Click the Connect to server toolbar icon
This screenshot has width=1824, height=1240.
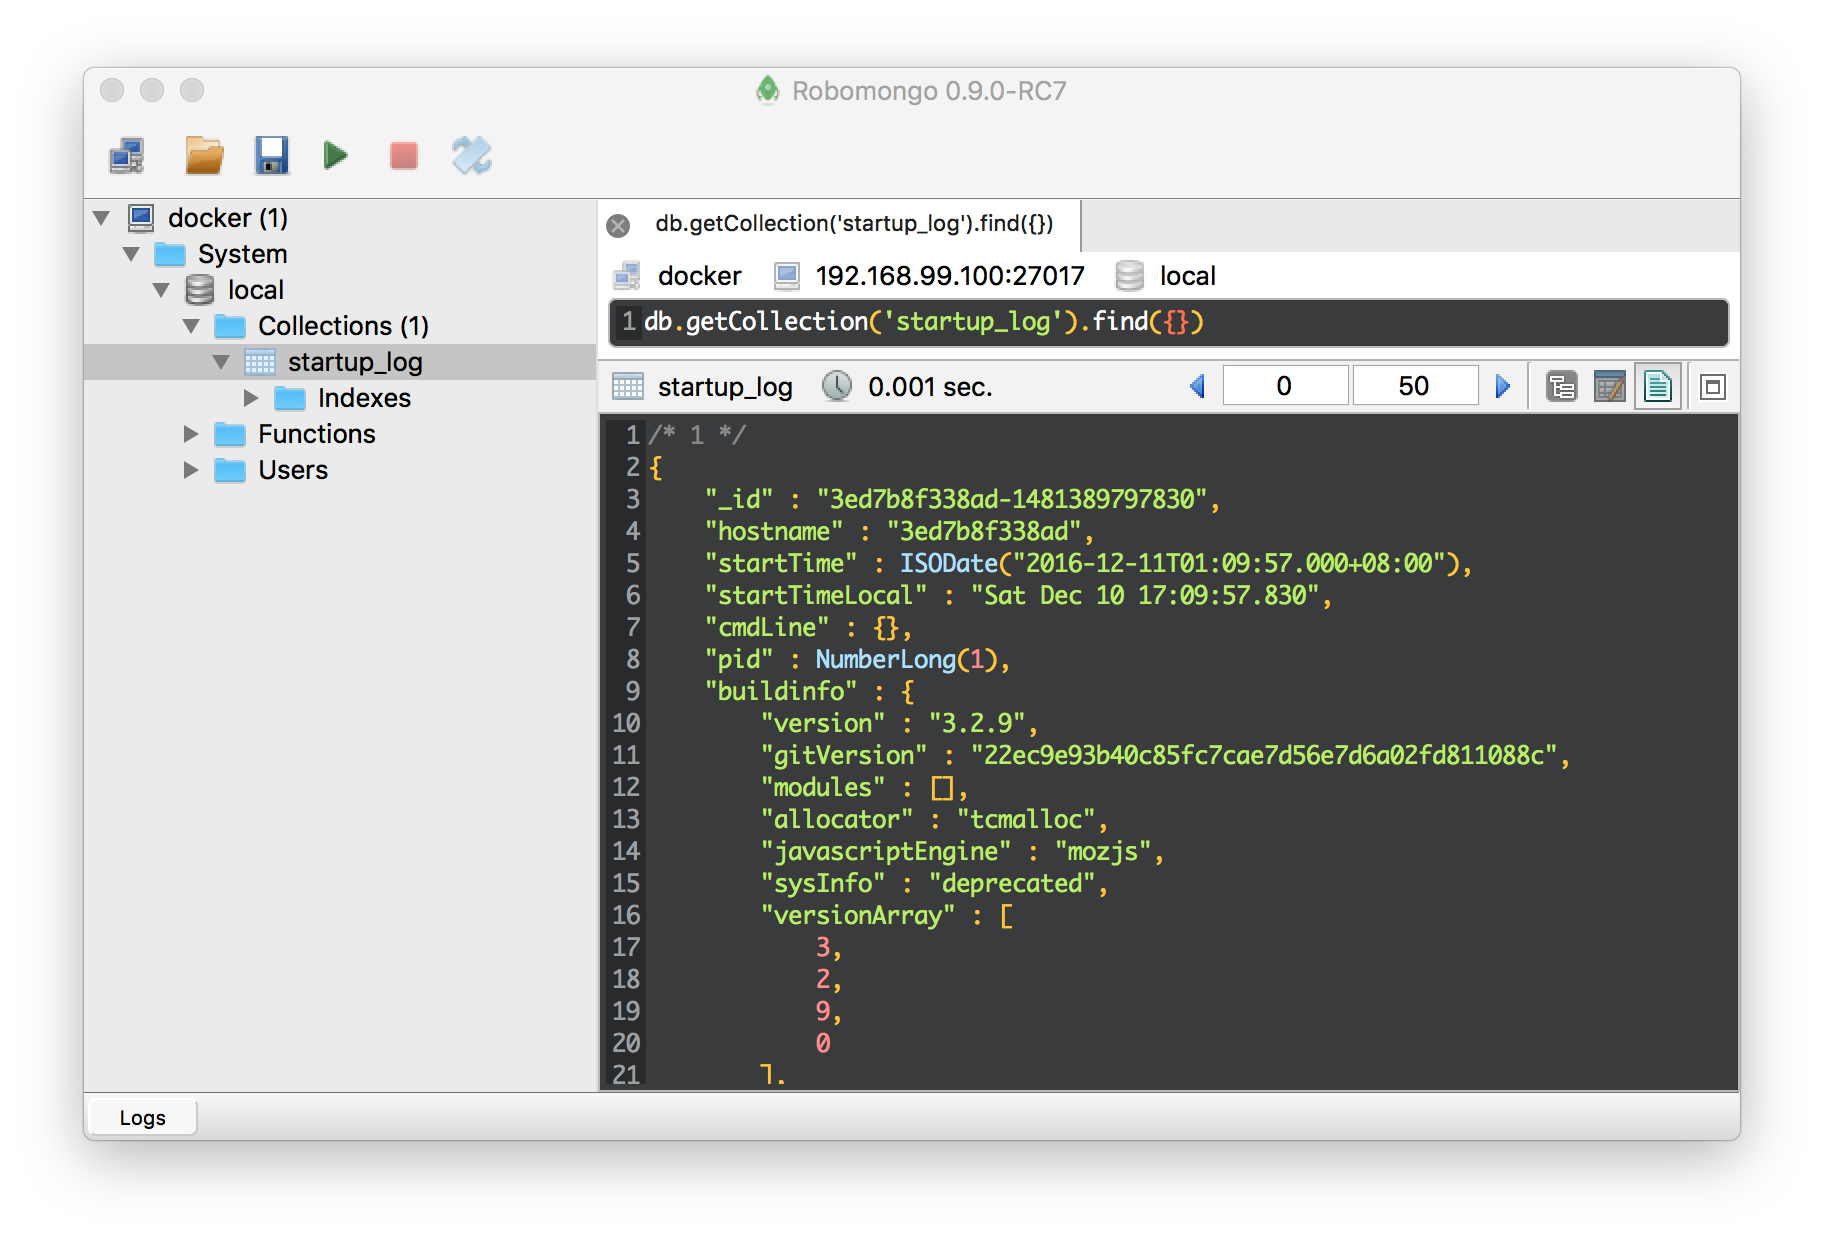point(127,155)
